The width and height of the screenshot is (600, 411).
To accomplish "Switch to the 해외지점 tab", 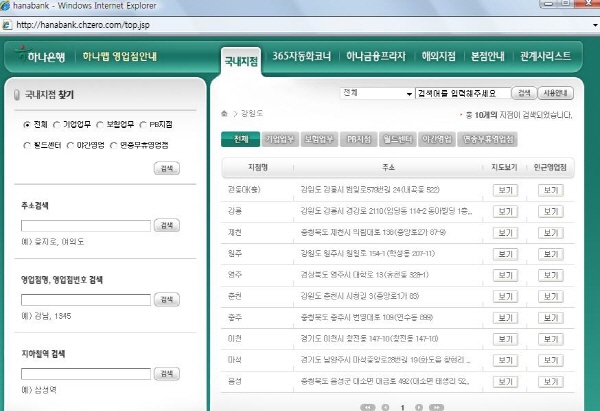I will 438,56.
